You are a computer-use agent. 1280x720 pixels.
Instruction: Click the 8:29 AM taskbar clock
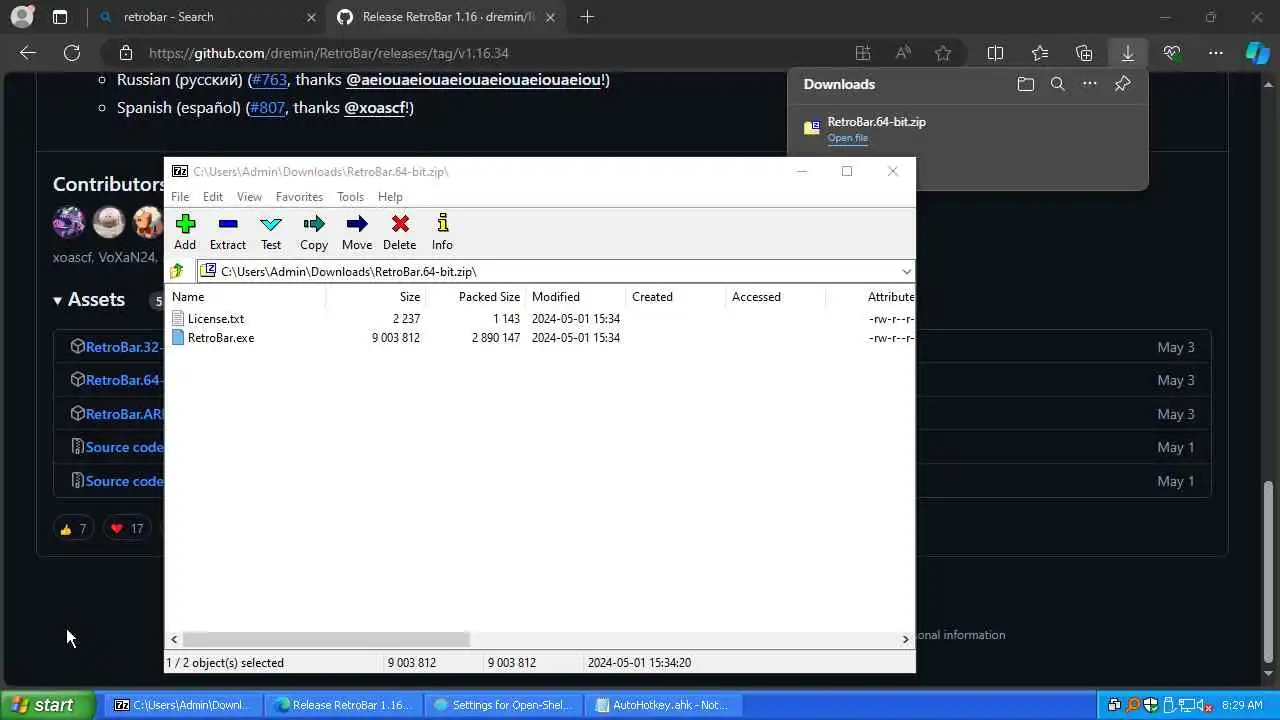[x=1240, y=705]
